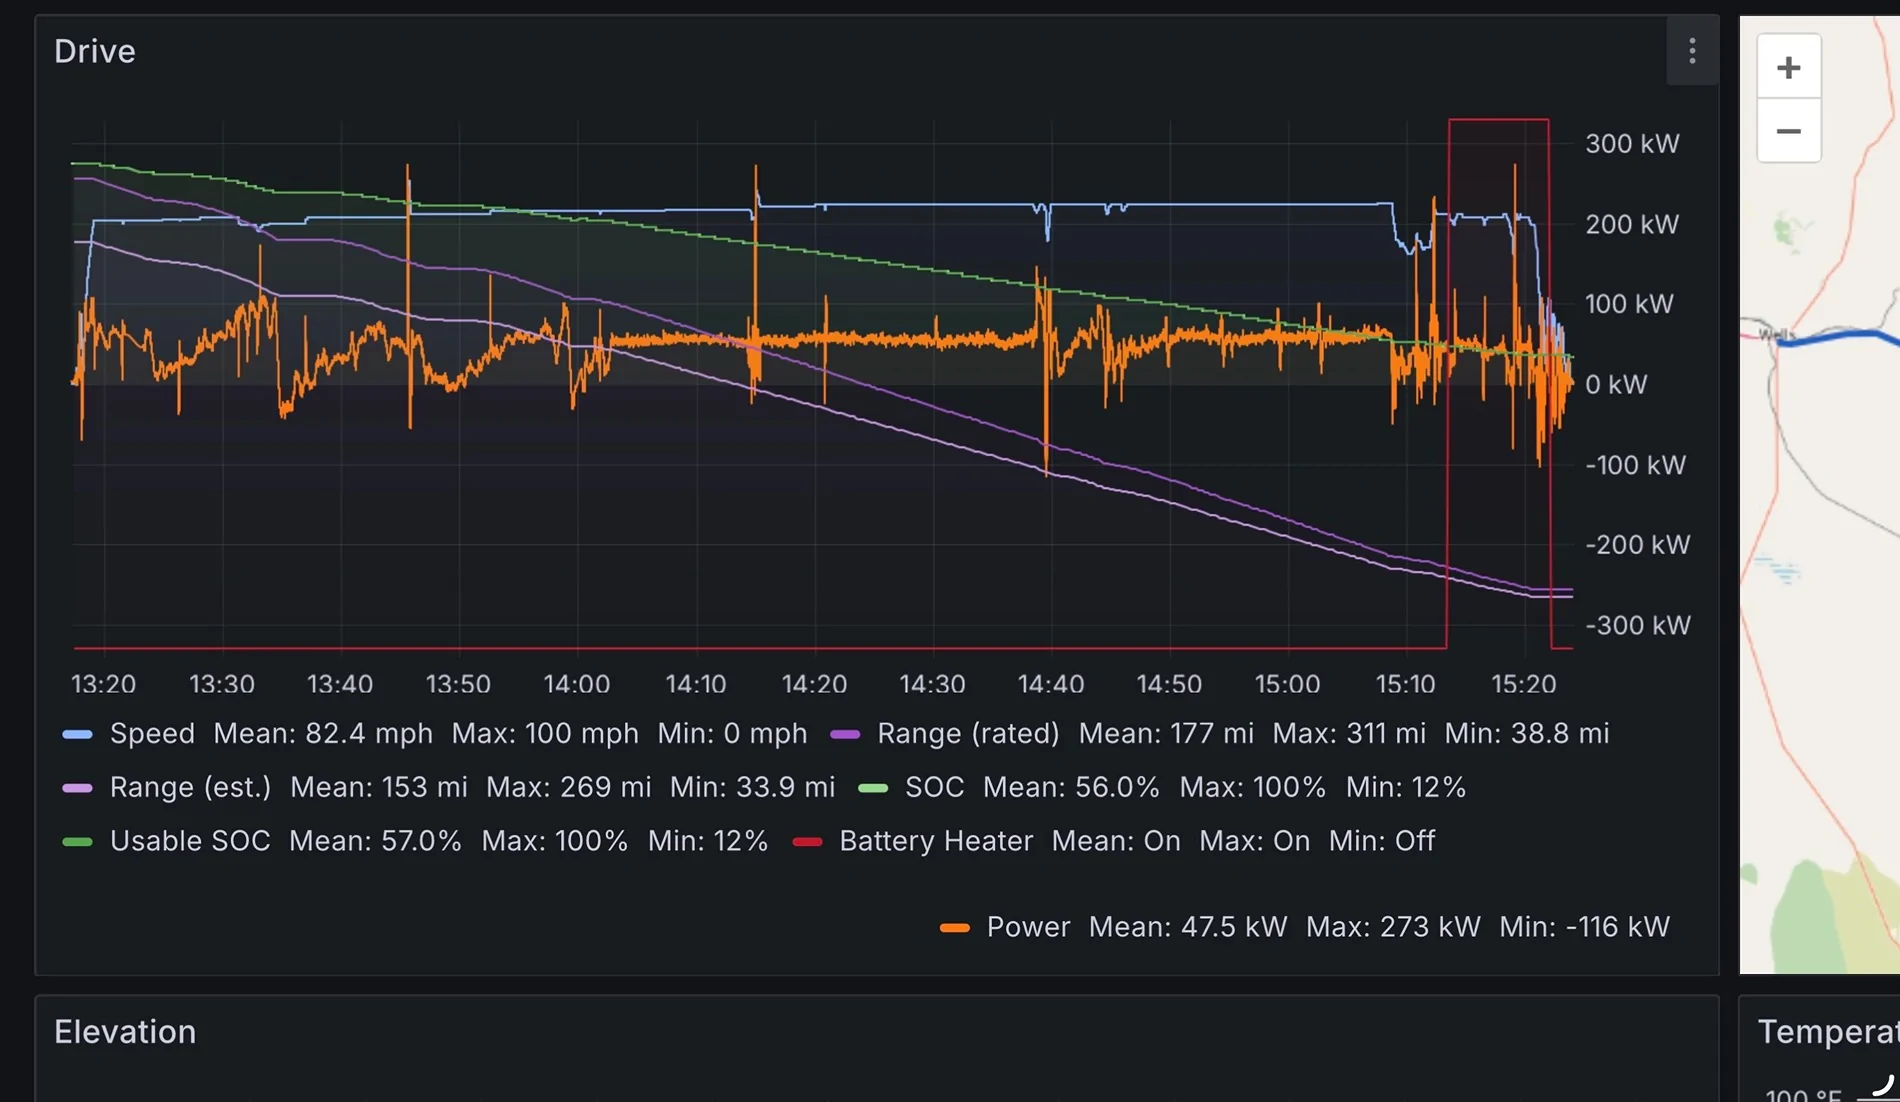
Task: Click the Power legend orange swatch
Action: coord(955,928)
